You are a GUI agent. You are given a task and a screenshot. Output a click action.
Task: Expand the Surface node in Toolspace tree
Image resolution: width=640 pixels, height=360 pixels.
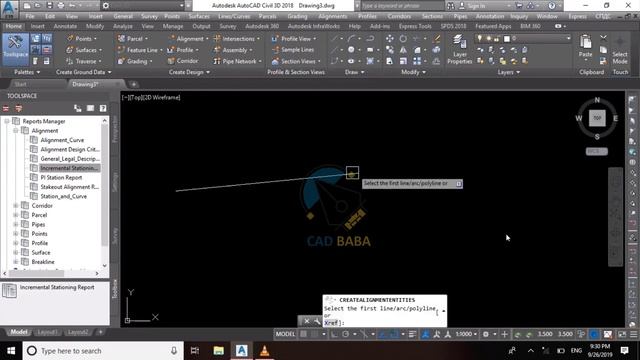pos(16,253)
